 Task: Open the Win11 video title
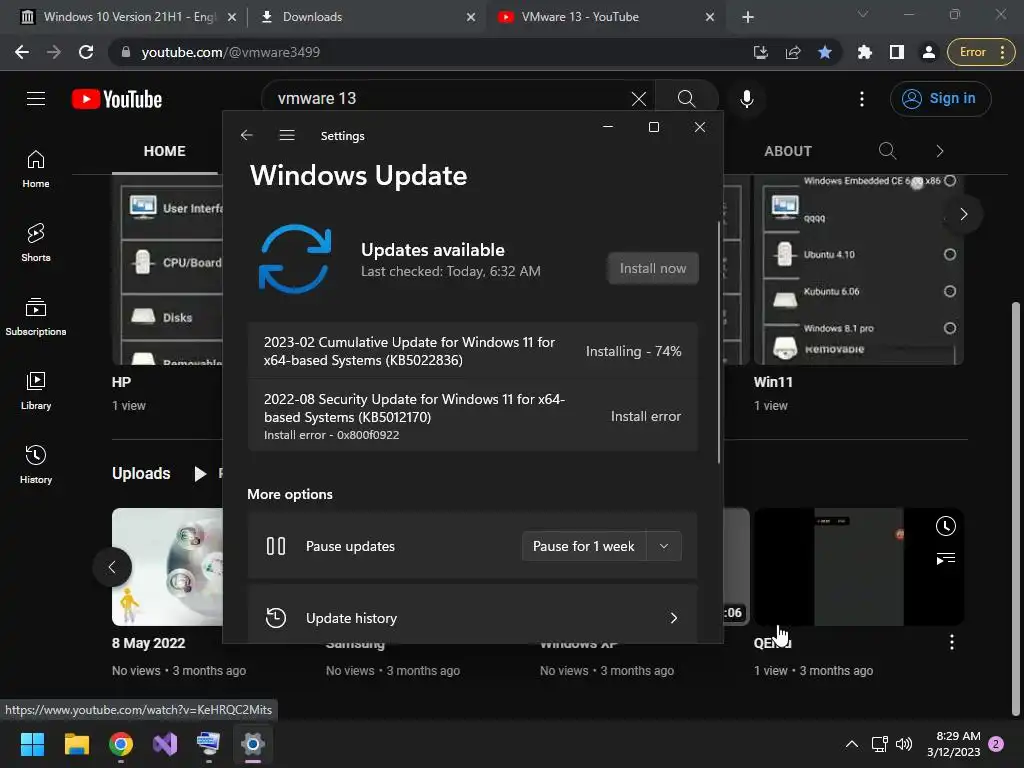[773, 382]
